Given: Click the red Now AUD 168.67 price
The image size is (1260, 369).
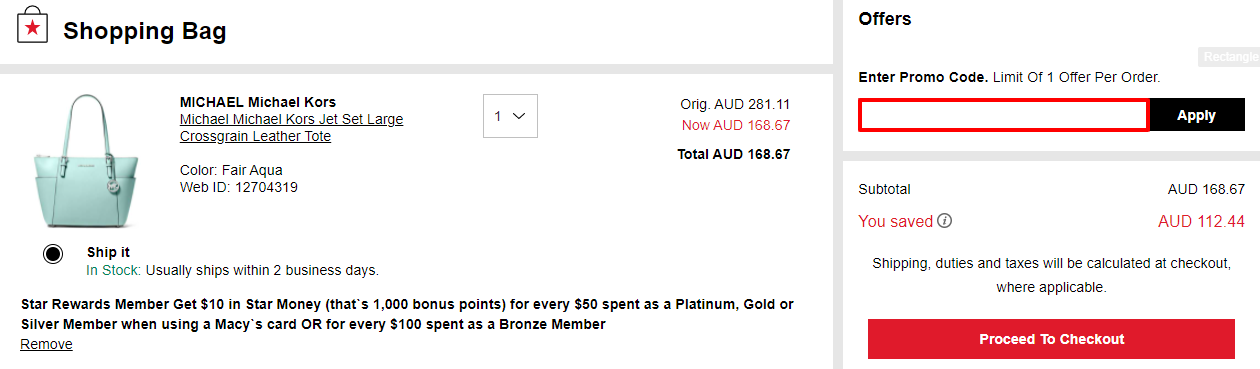Looking at the screenshot, I should coord(736,125).
